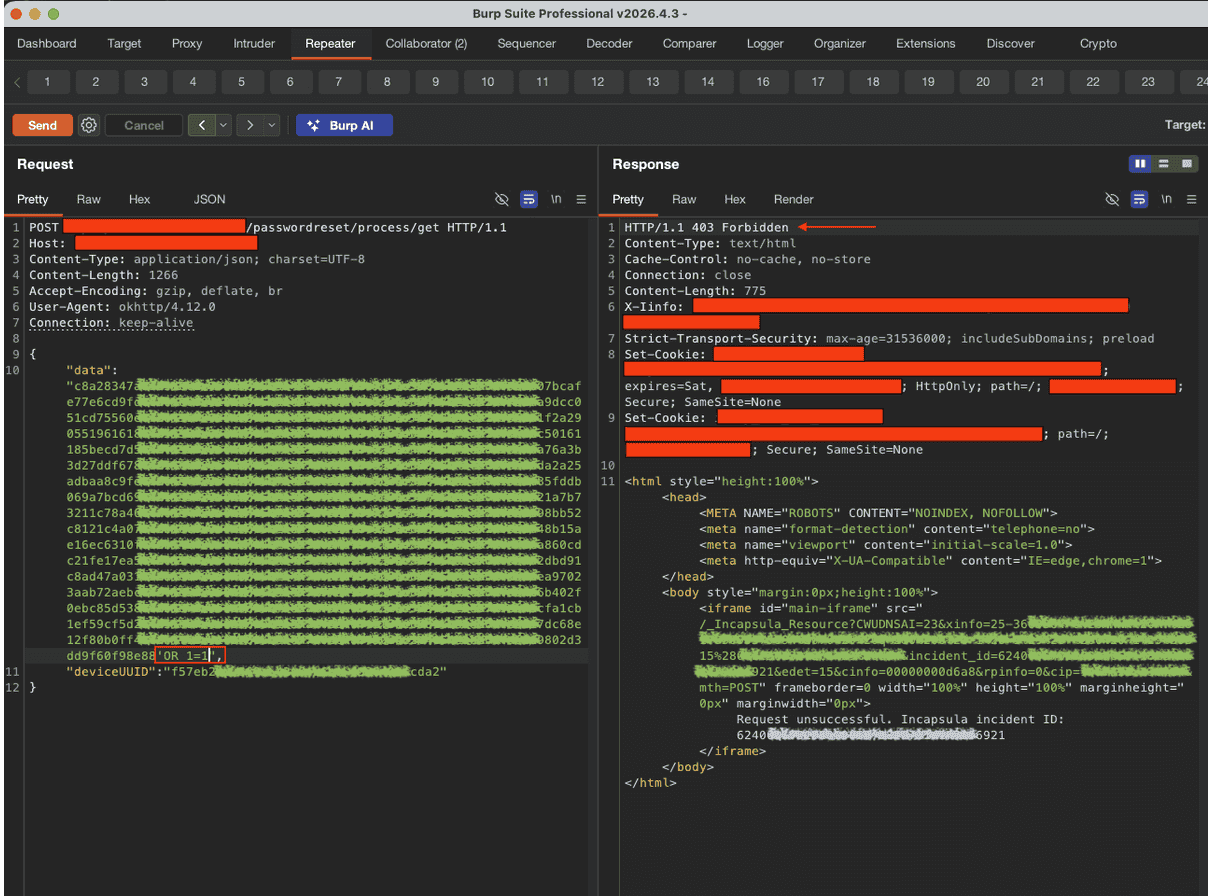Show earlier Repeater tabs with left chevron
The height and width of the screenshot is (896, 1208).
[17, 82]
